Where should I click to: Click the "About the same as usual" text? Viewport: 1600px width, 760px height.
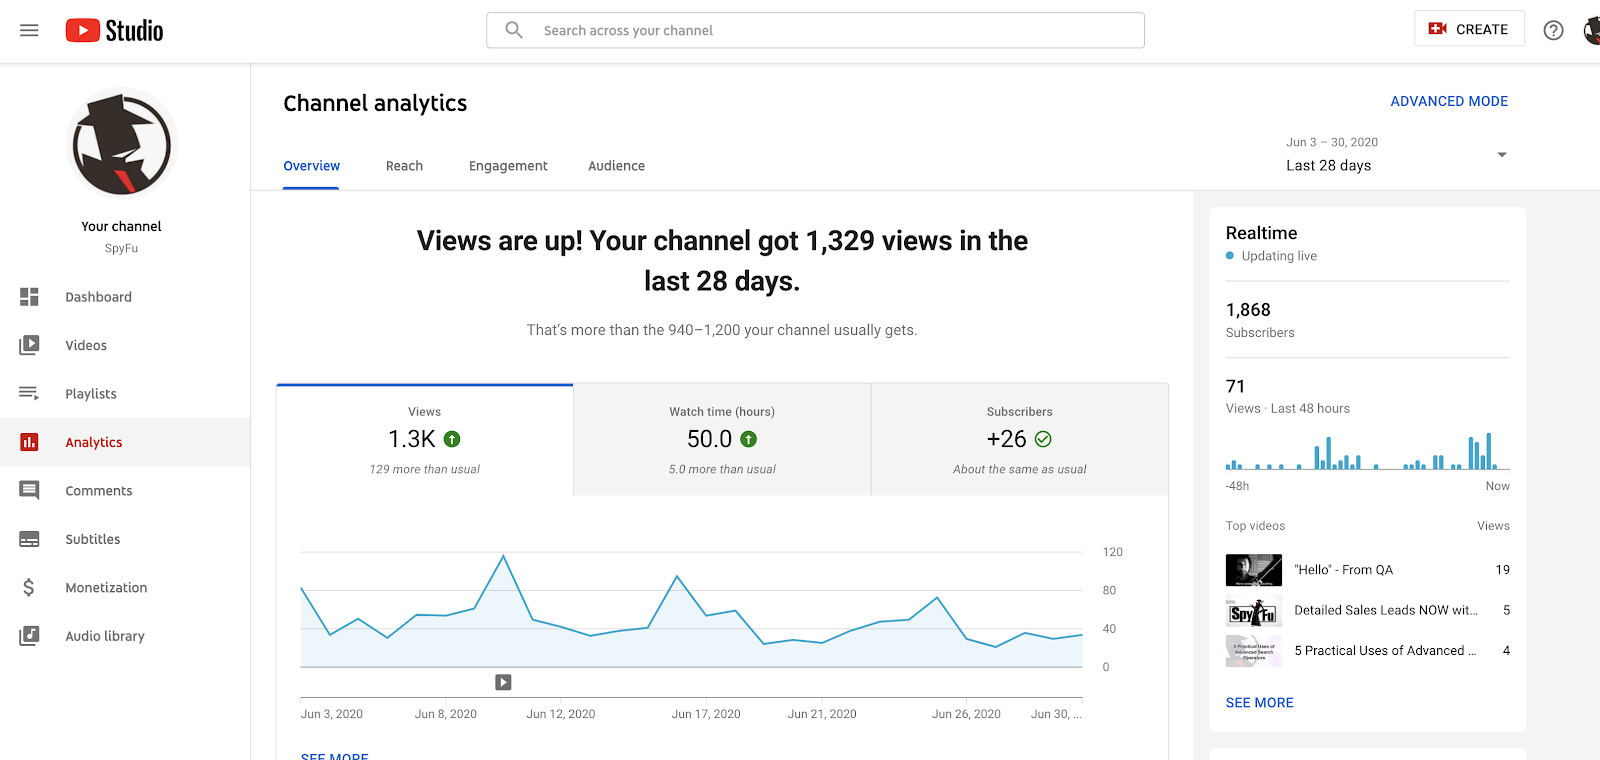click(1020, 469)
